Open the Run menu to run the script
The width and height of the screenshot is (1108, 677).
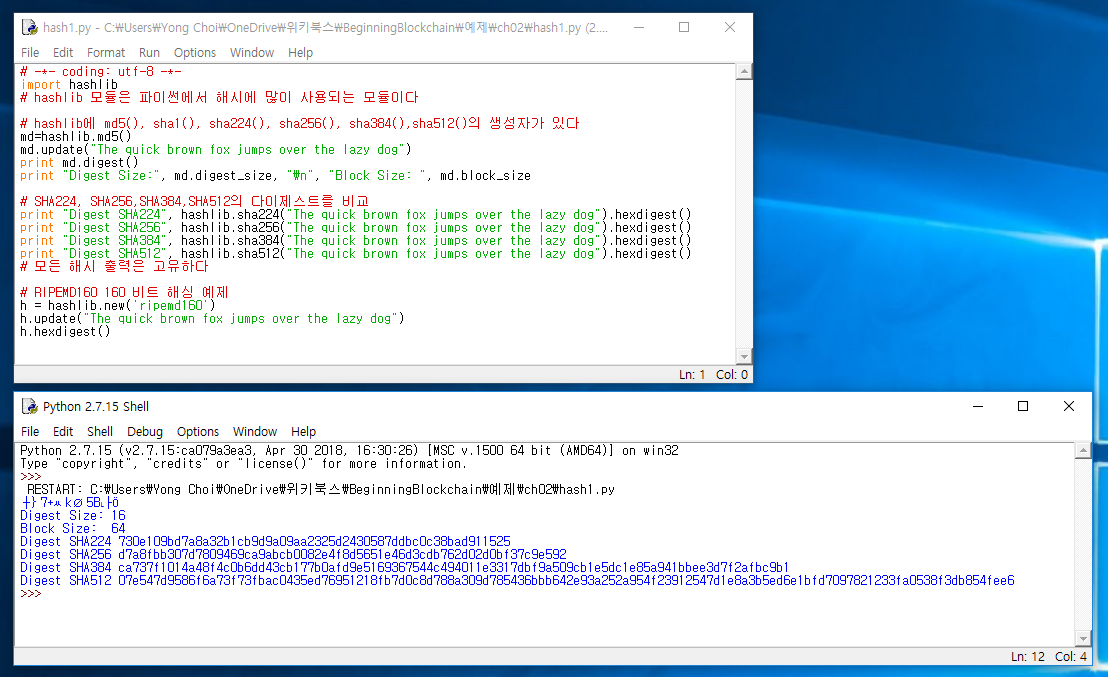point(150,52)
